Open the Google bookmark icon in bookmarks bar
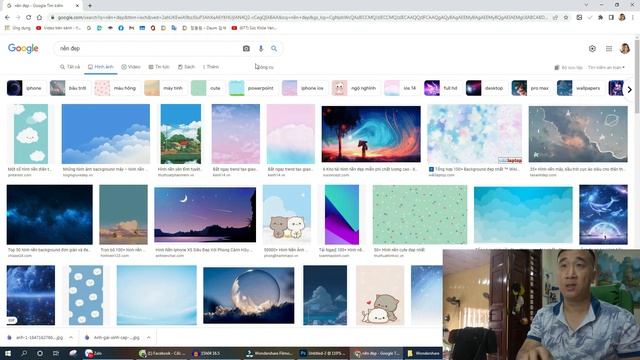Viewport: 640px width, 360px height. tap(89, 28)
